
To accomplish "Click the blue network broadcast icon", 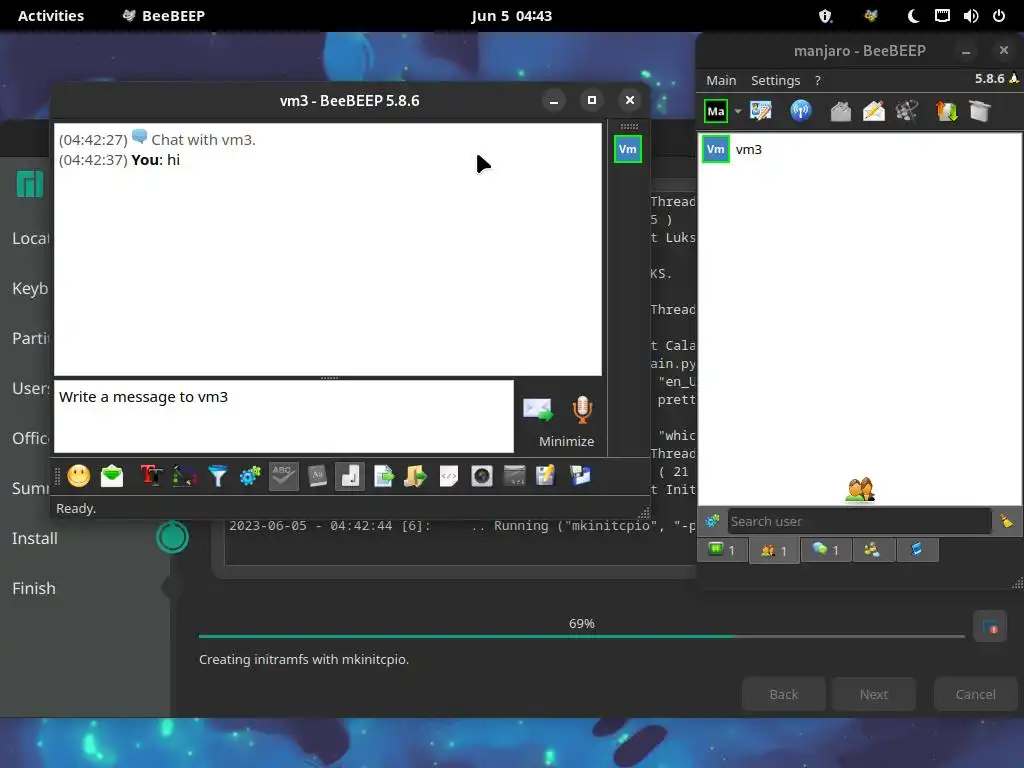I will (801, 111).
